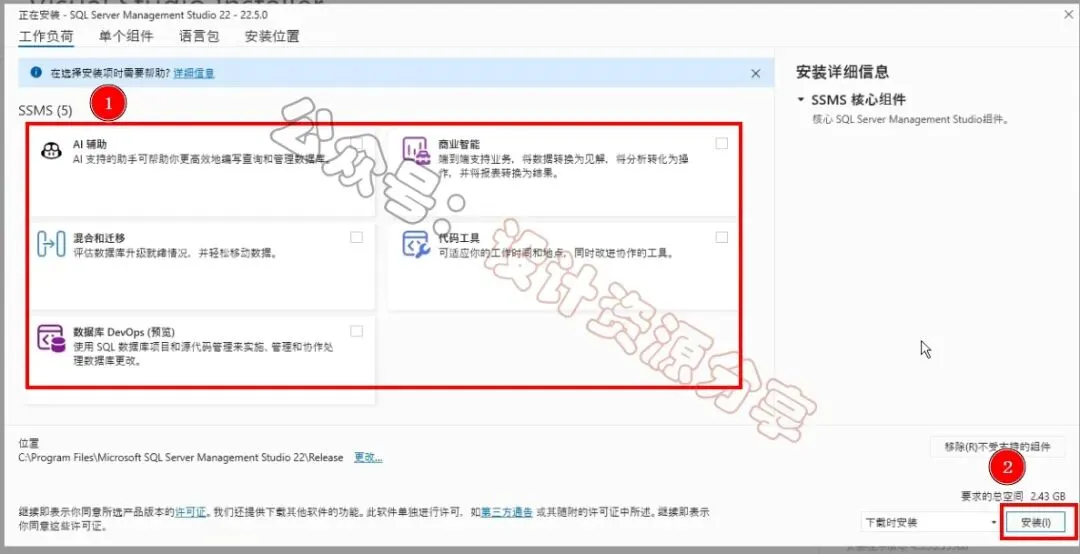Click the install path C:\Program Files text
This screenshot has height=554, width=1080.
click(x=180, y=458)
